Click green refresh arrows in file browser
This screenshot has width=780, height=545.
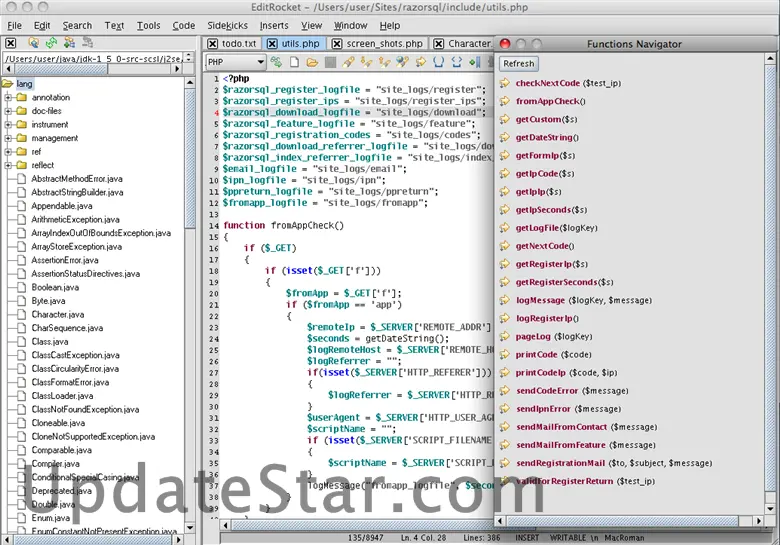51,43
